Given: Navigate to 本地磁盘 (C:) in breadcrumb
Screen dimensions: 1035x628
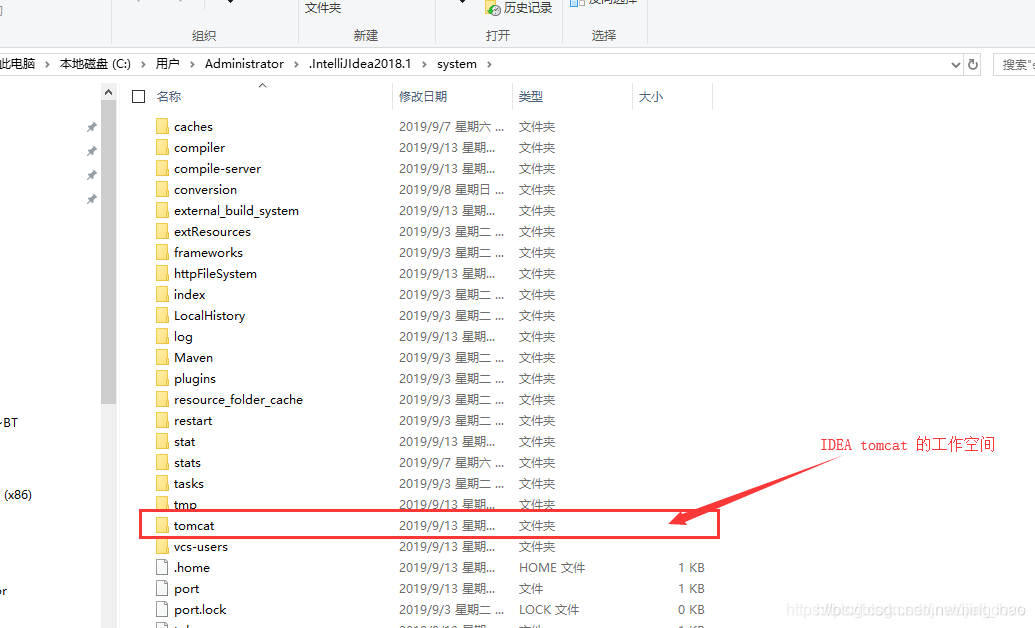Looking at the screenshot, I should point(95,64).
